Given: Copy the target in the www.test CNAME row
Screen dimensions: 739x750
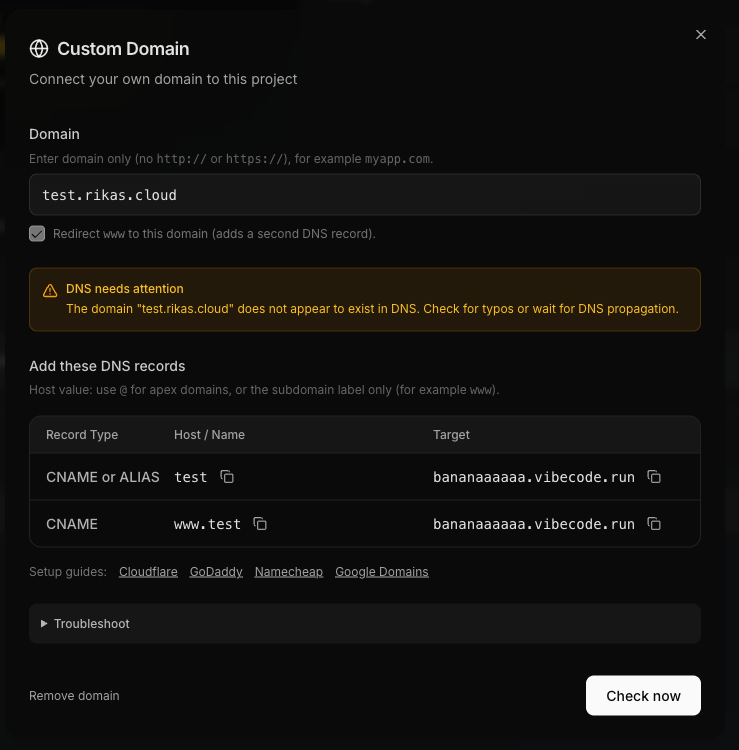Looking at the screenshot, I should (654, 524).
